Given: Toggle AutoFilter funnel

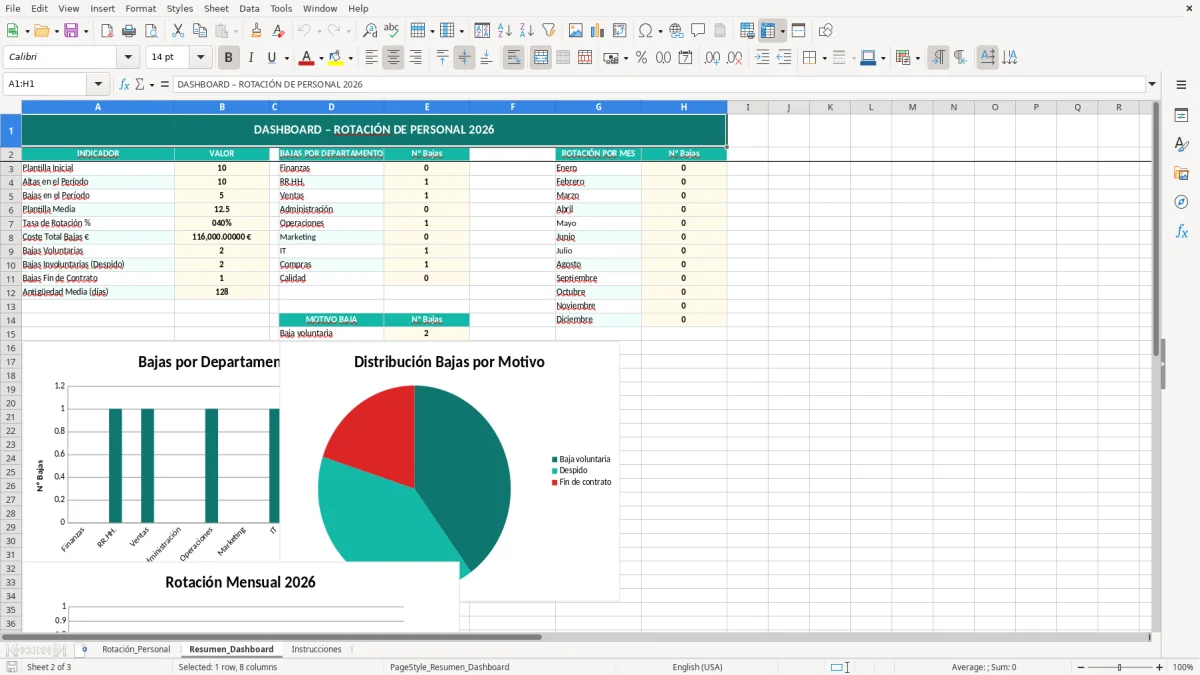Looking at the screenshot, I should [x=549, y=31].
